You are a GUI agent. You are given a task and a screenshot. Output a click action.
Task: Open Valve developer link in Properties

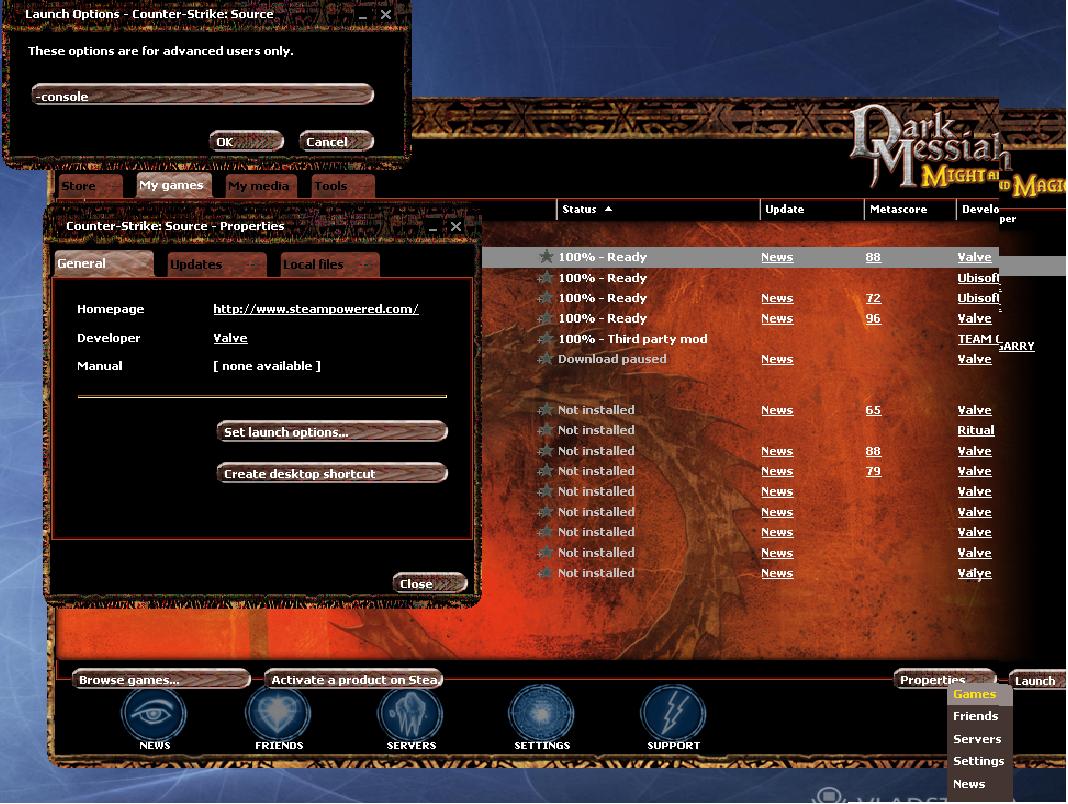click(230, 338)
